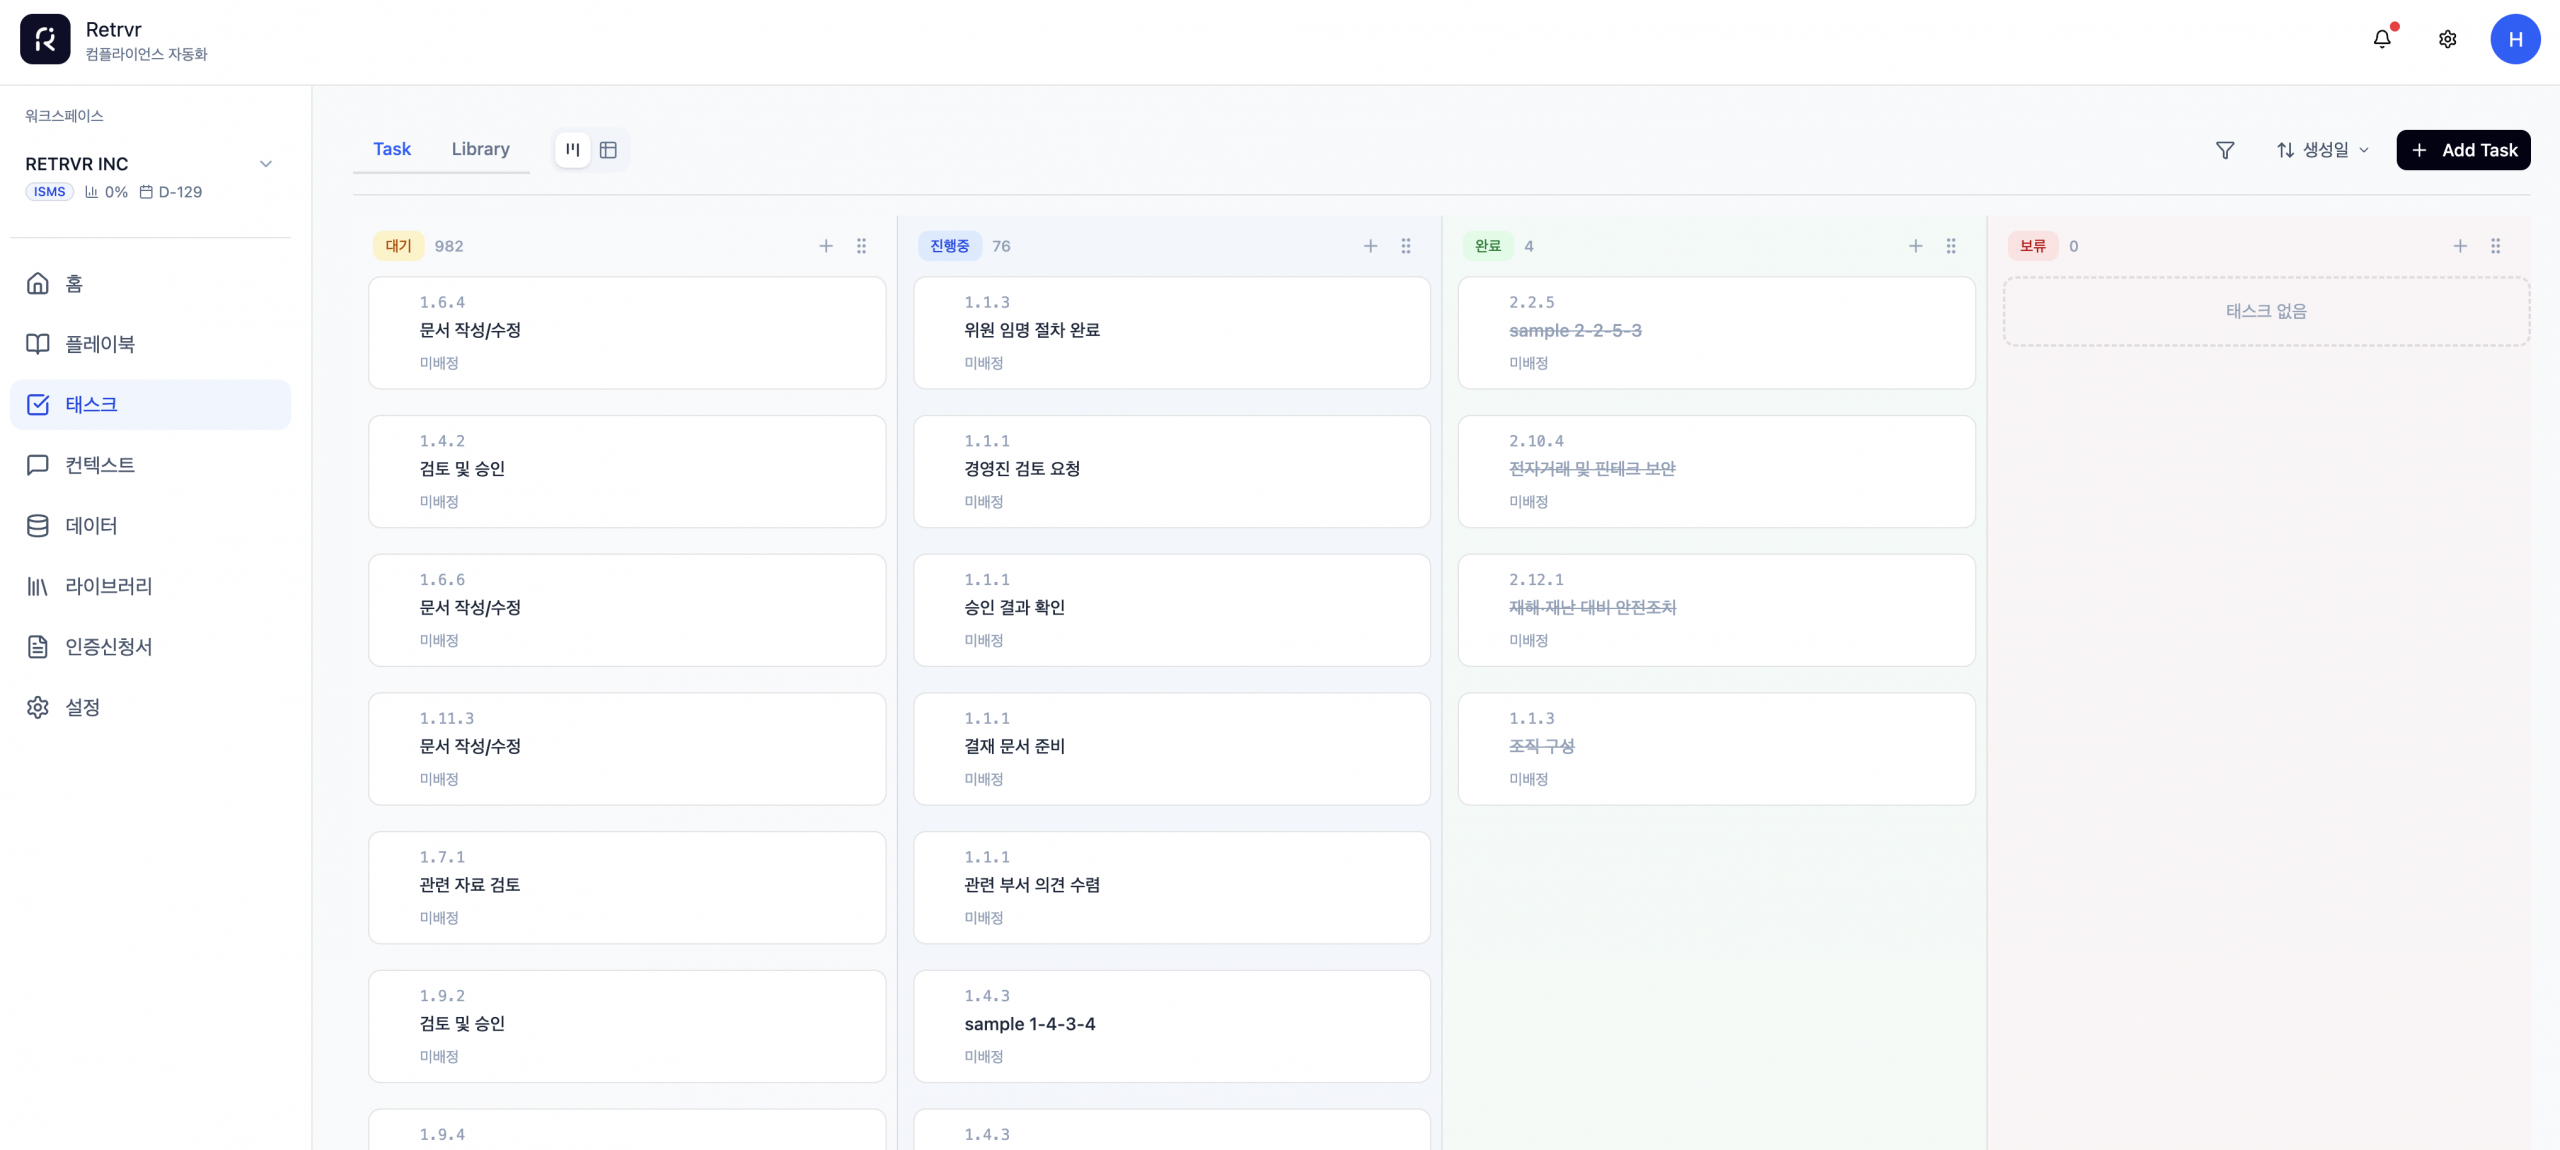Click the drag handle of 진행중 column

(x=1406, y=246)
